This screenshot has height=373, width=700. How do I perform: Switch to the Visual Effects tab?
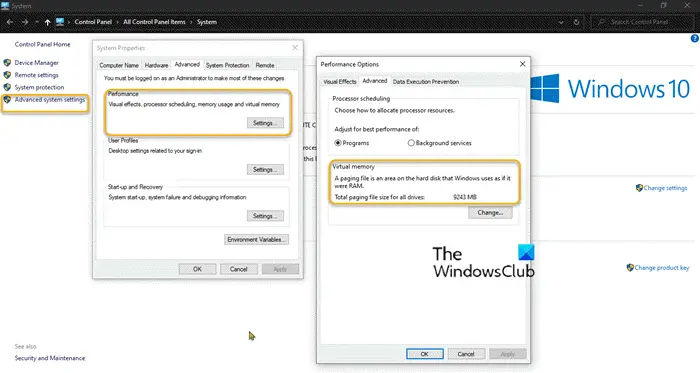coord(340,82)
